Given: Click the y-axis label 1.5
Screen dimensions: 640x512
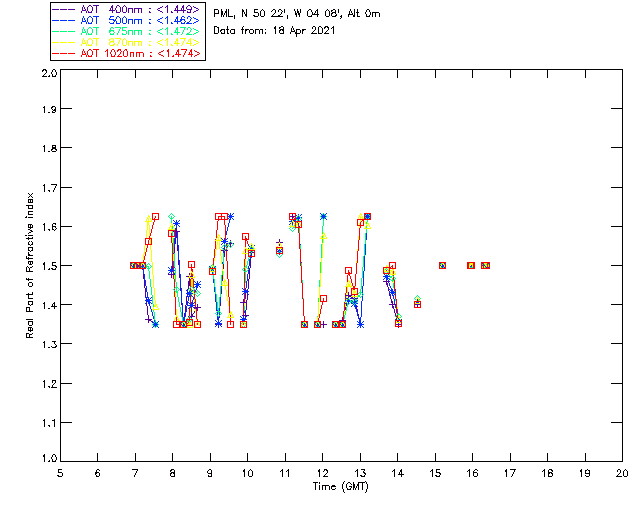Looking at the screenshot, I should [49, 266].
